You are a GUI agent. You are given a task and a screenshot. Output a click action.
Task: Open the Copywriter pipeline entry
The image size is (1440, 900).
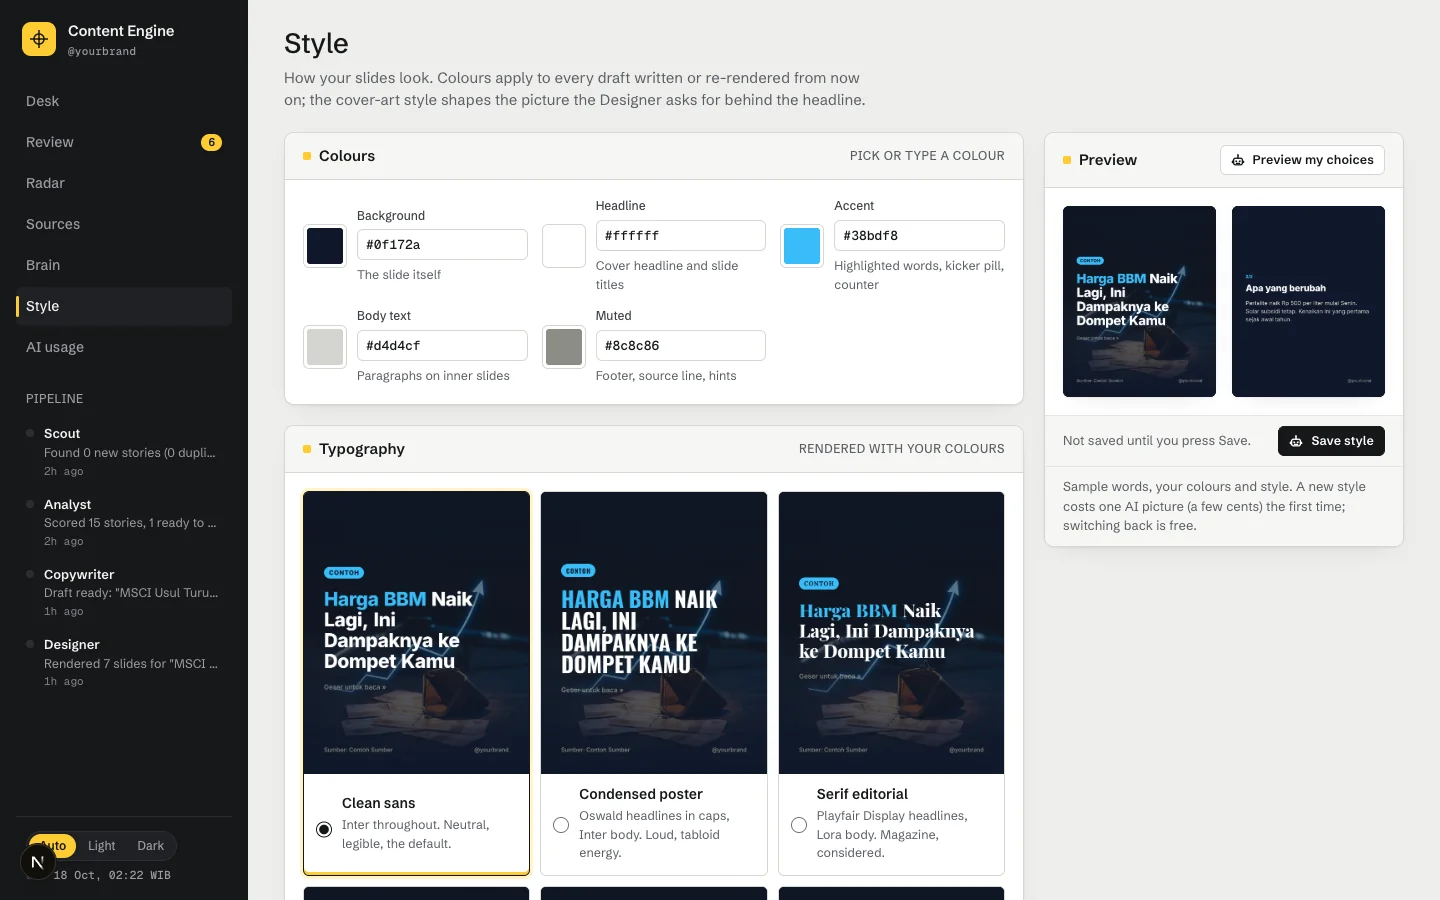[124, 593]
